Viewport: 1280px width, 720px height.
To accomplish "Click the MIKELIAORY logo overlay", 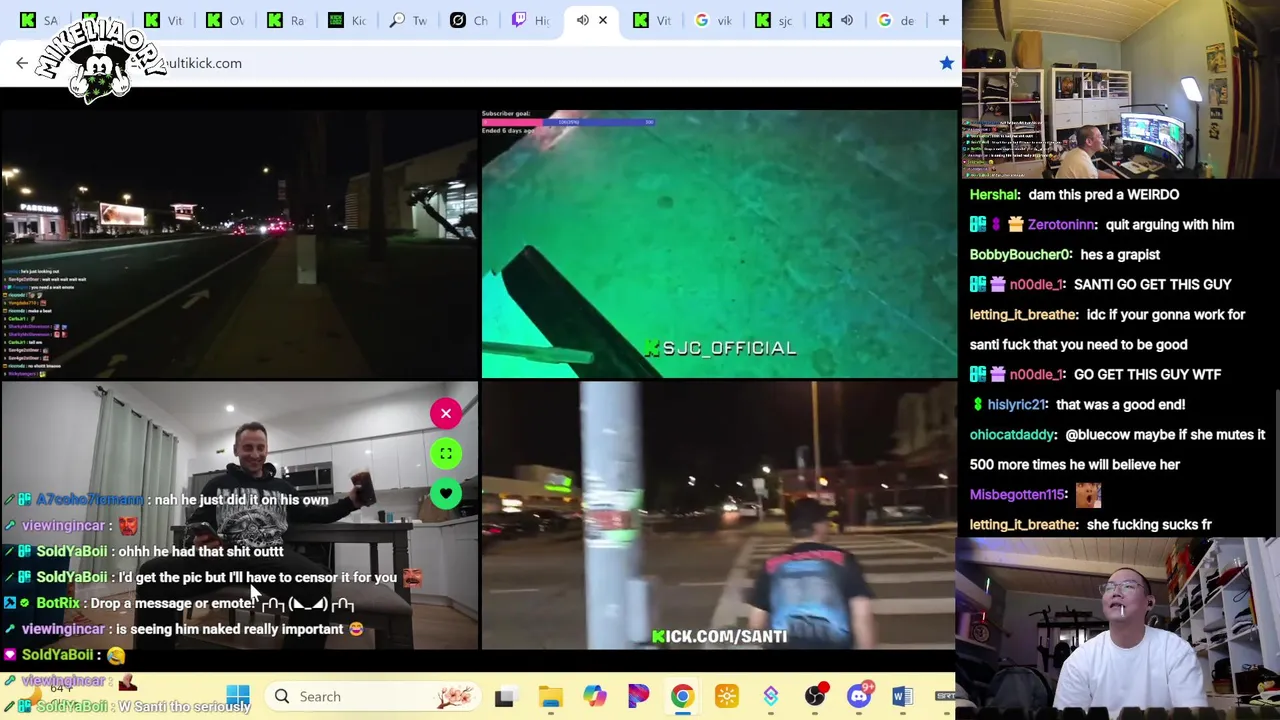I will pyautogui.click(x=100, y=62).
